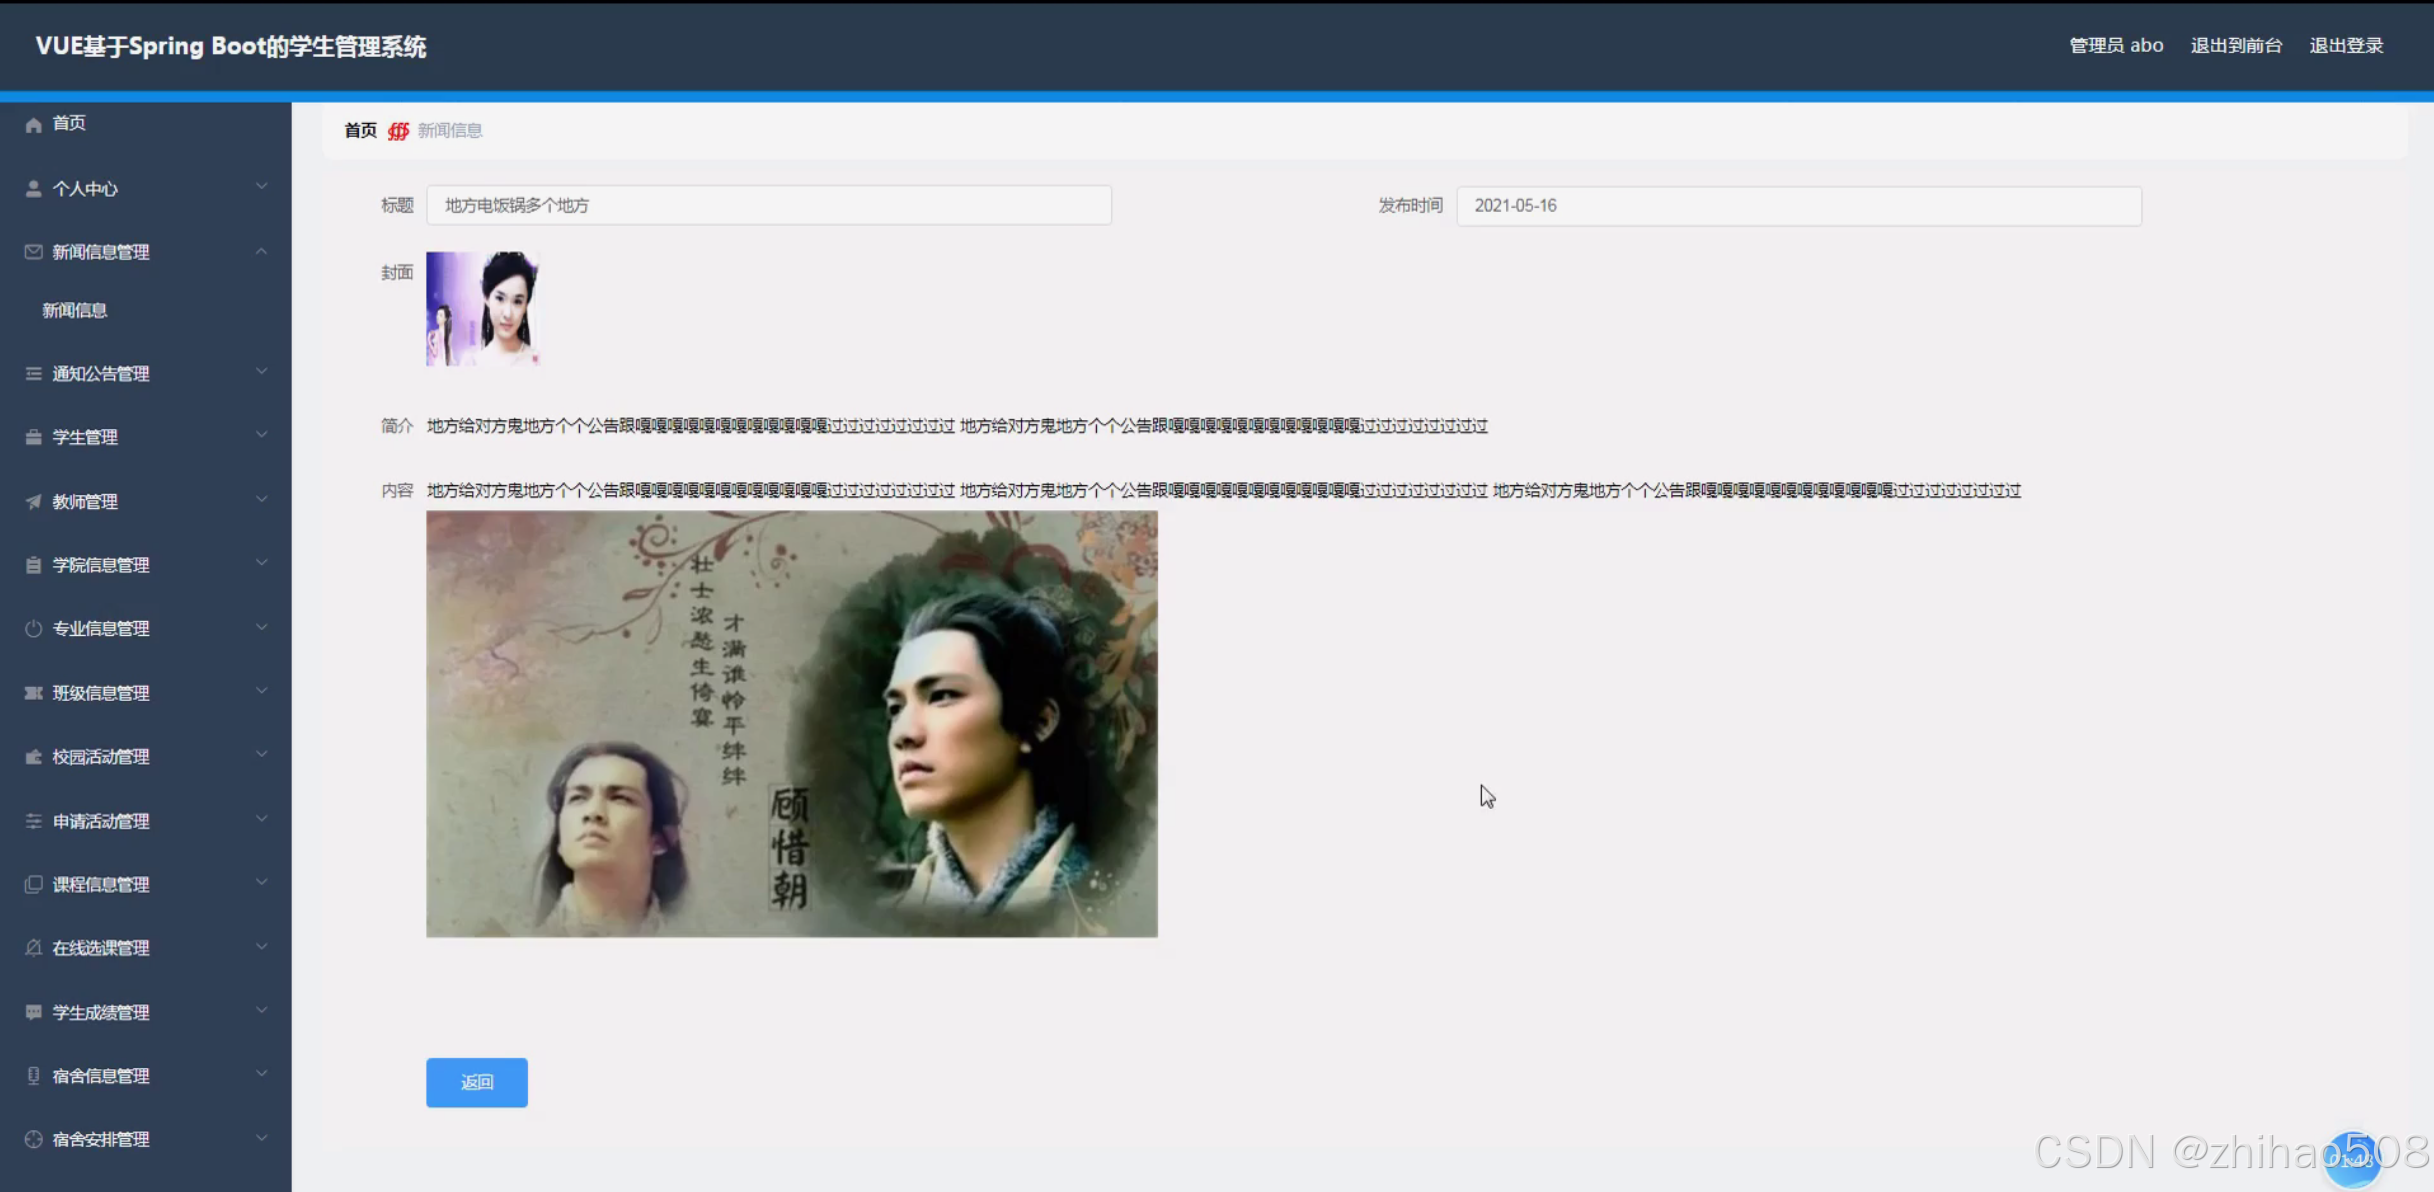The height and width of the screenshot is (1192, 2434).
Task: Click the 宿舍信息管理 phone icon
Action: coord(32,1075)
